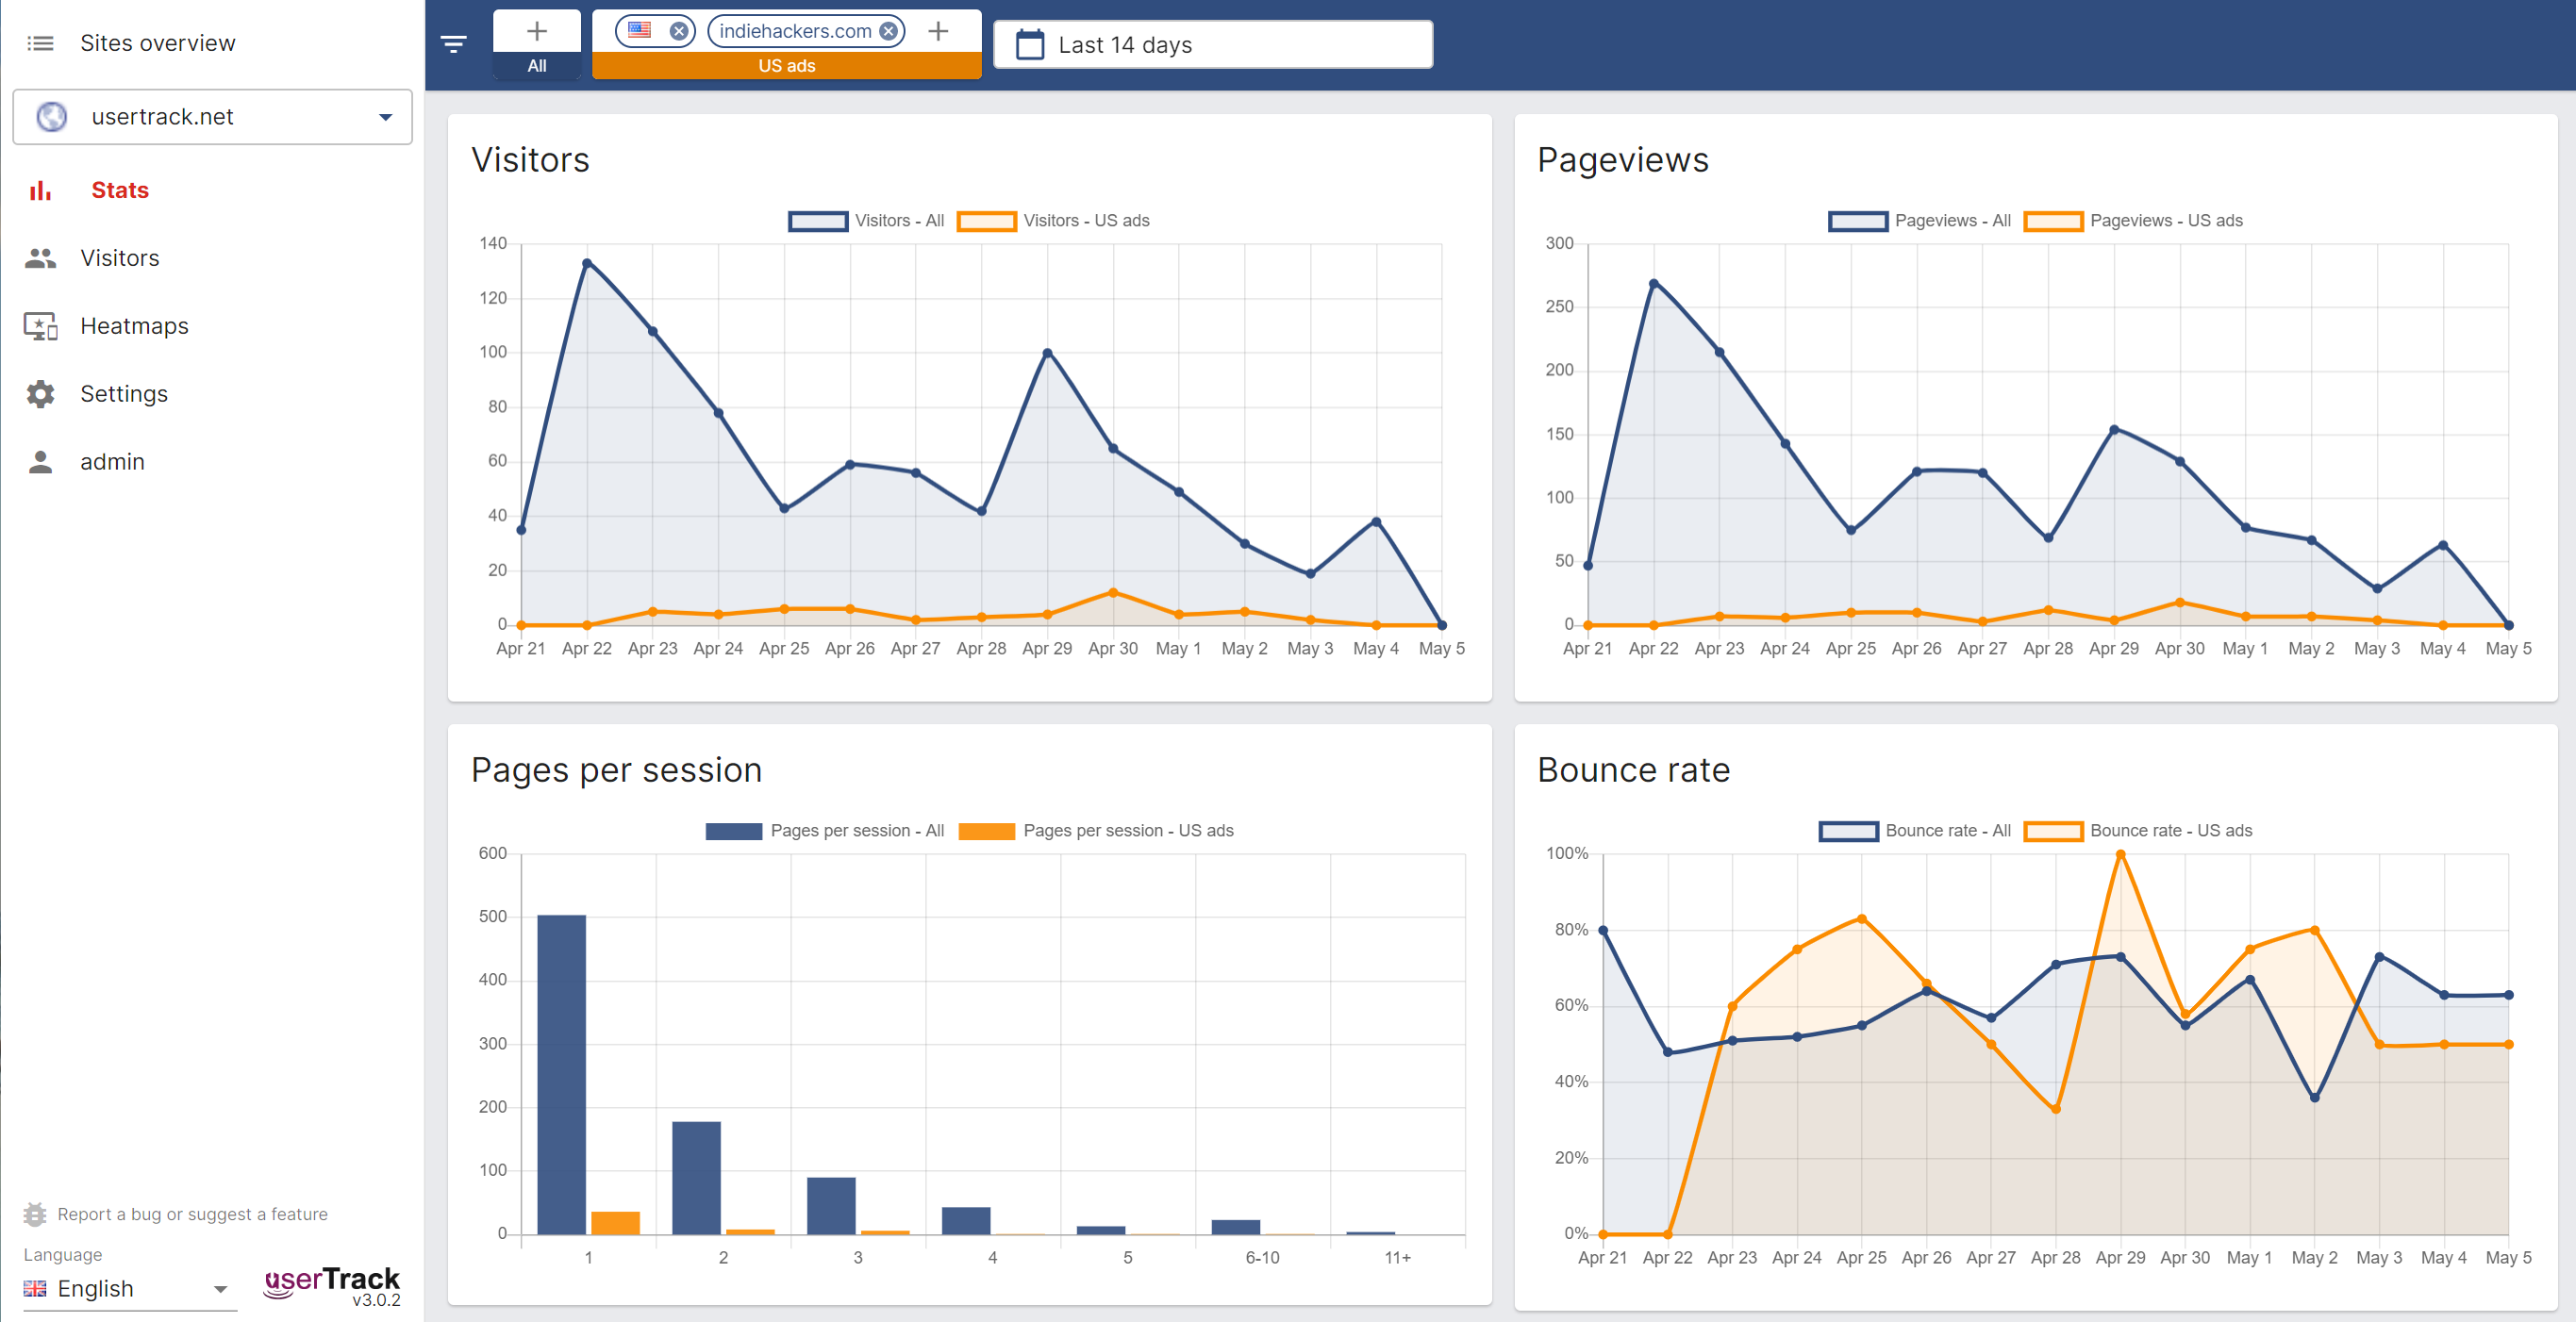Add another filter to US ads segment

(x=938, y=31)
